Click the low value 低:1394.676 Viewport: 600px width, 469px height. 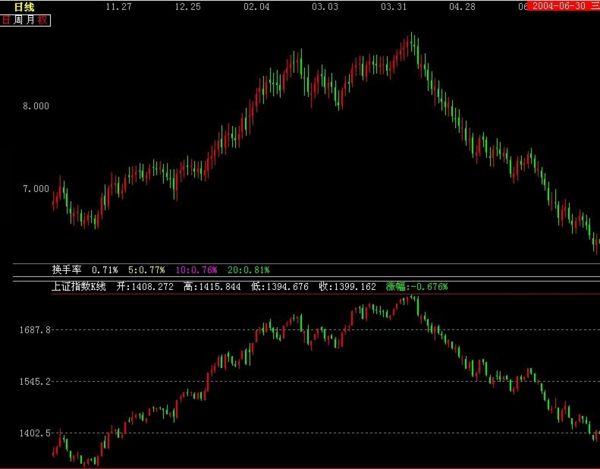pyautogui.click(x=280, y=286)
